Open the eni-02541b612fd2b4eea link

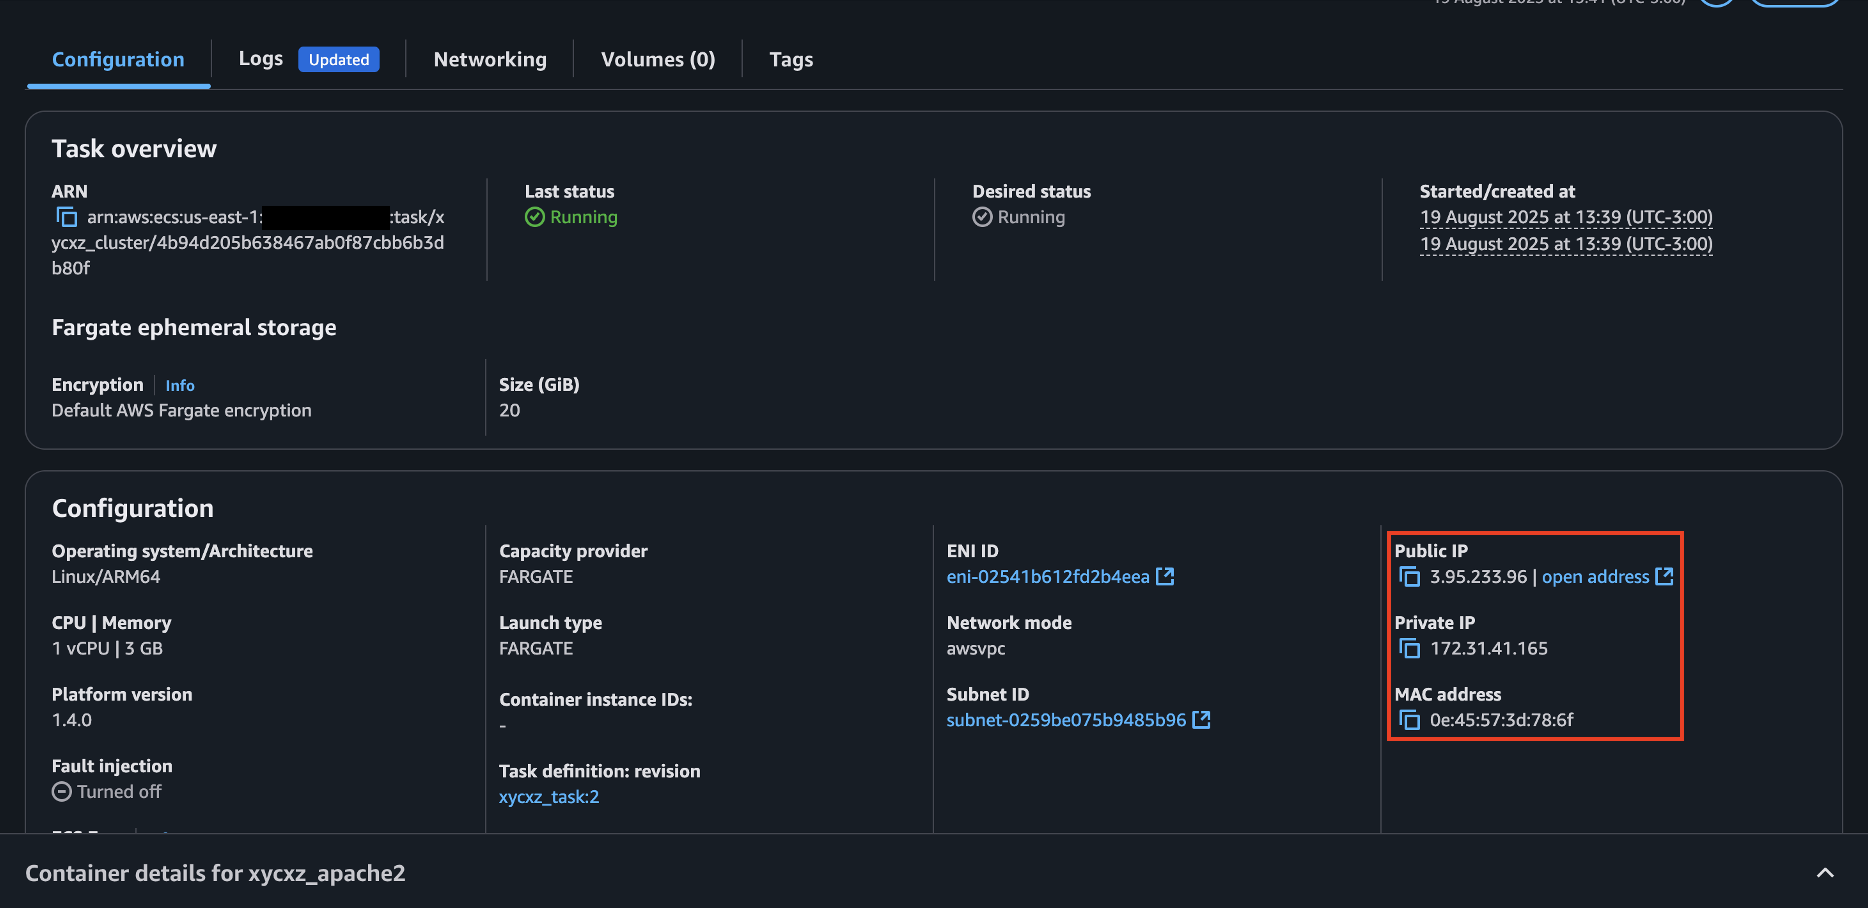pos(1047,577)
